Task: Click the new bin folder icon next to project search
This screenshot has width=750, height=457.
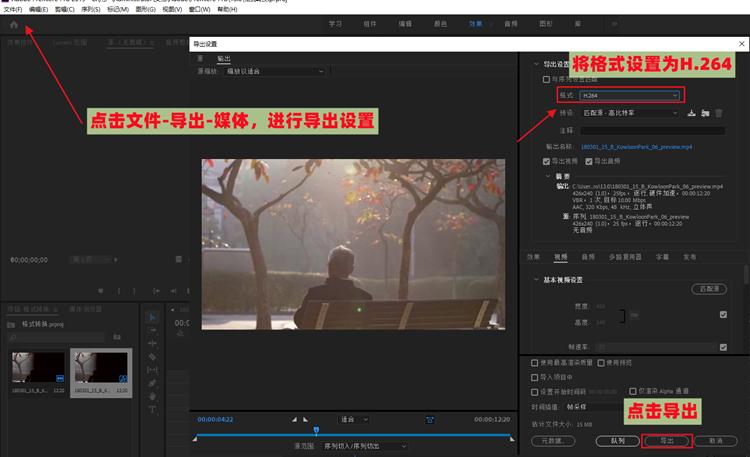Action: pos(117,337)
